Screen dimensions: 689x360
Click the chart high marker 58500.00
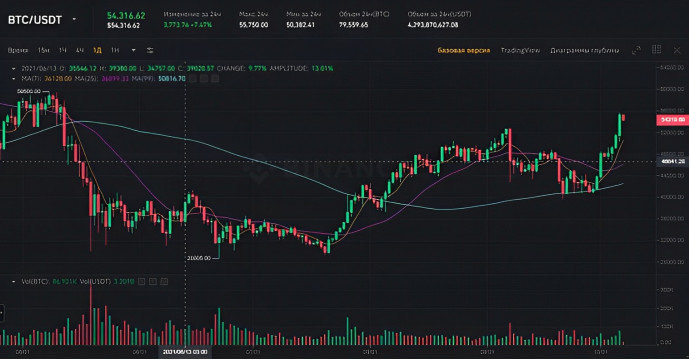point(29,91)
